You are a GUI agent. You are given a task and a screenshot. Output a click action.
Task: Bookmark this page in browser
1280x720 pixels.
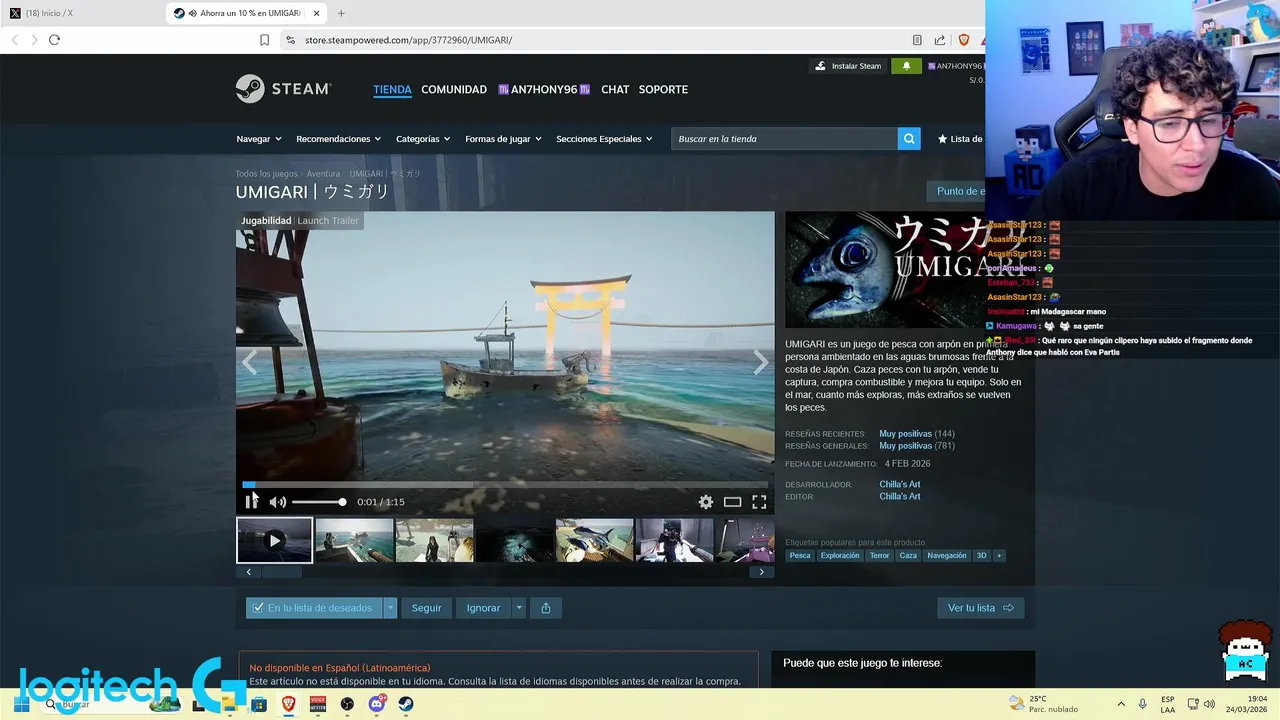pyautogui.click(x=264, y=40)
